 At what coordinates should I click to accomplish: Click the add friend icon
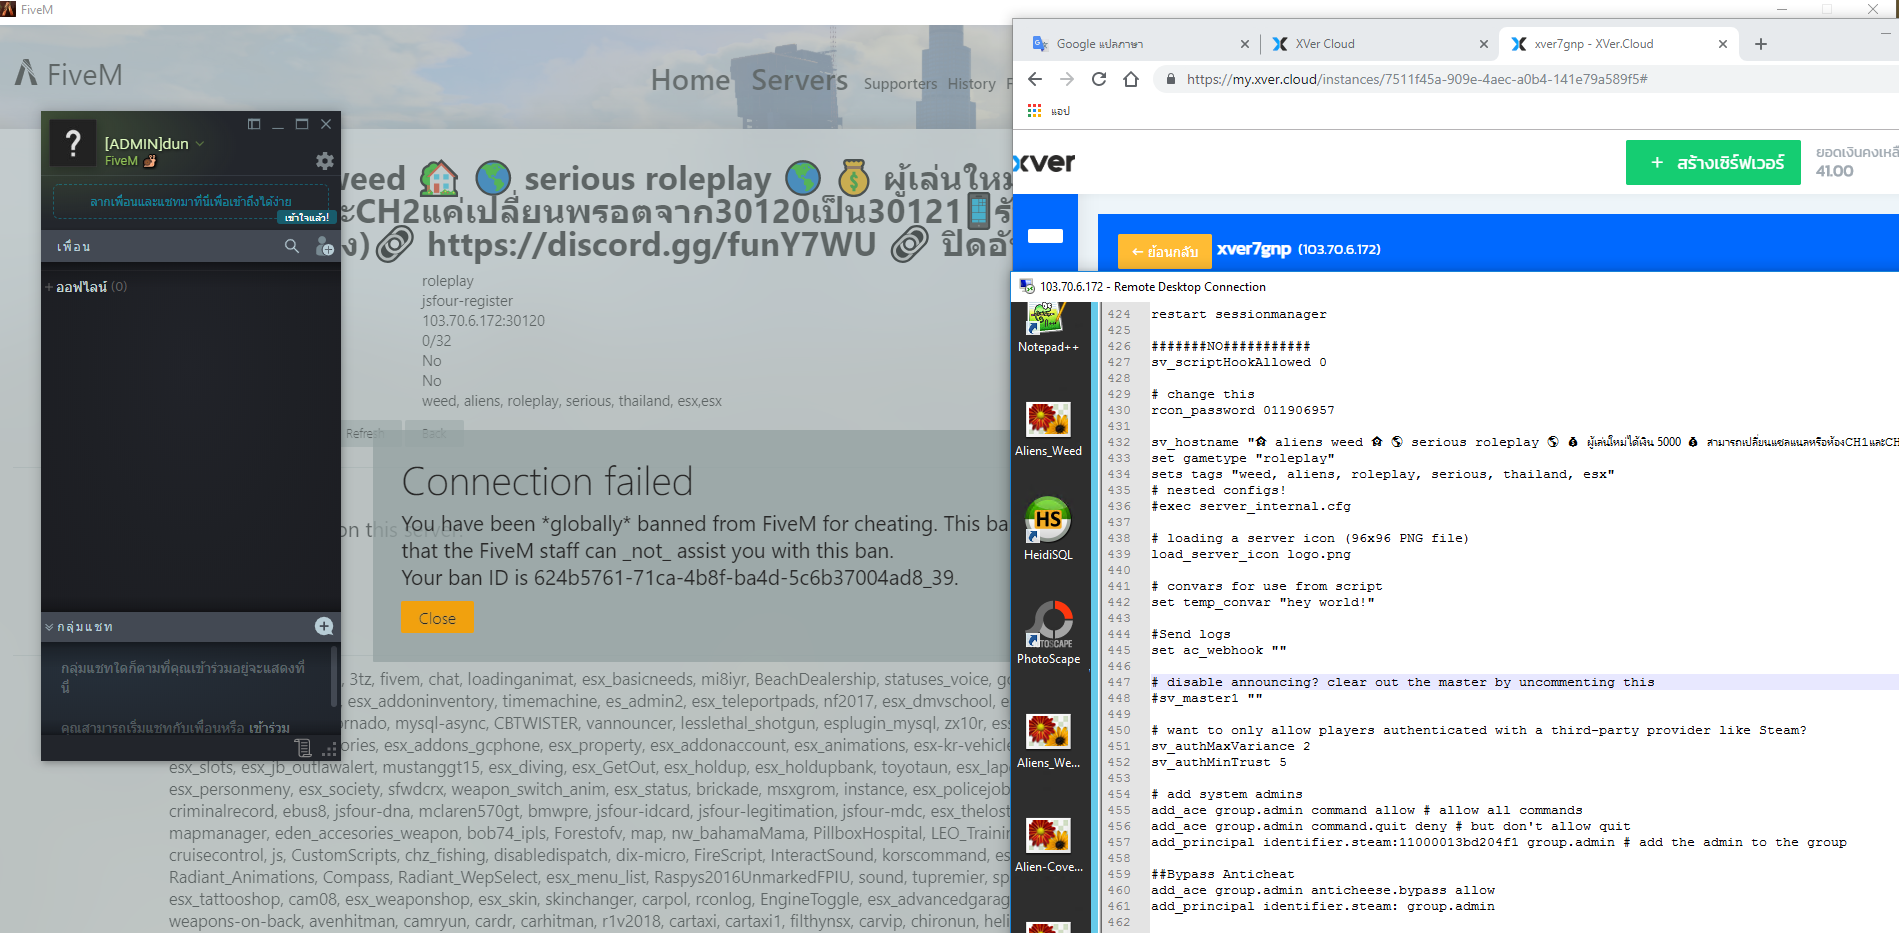click(x=324, y=246)
